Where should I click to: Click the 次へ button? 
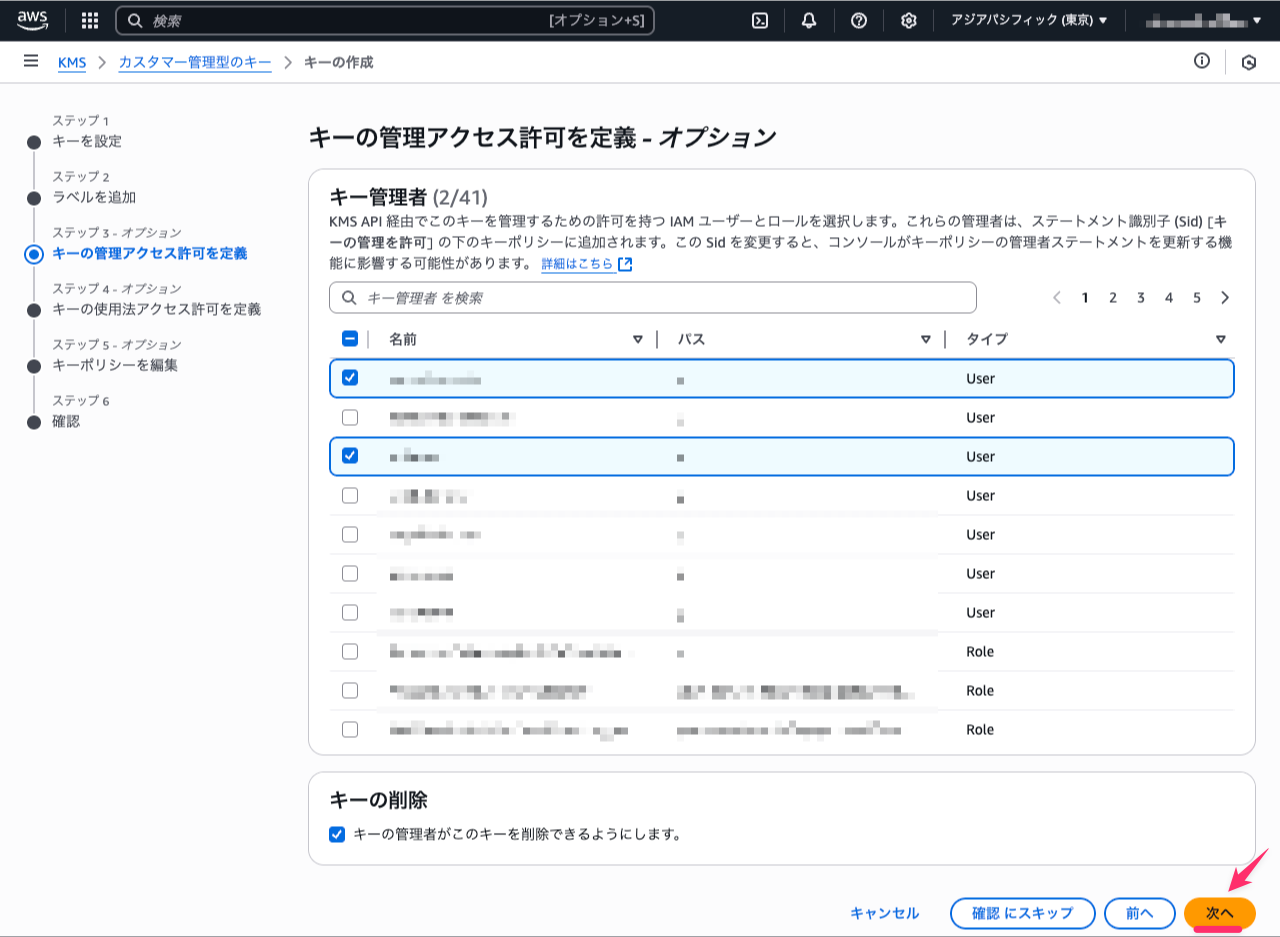[x=1220, y=913]
